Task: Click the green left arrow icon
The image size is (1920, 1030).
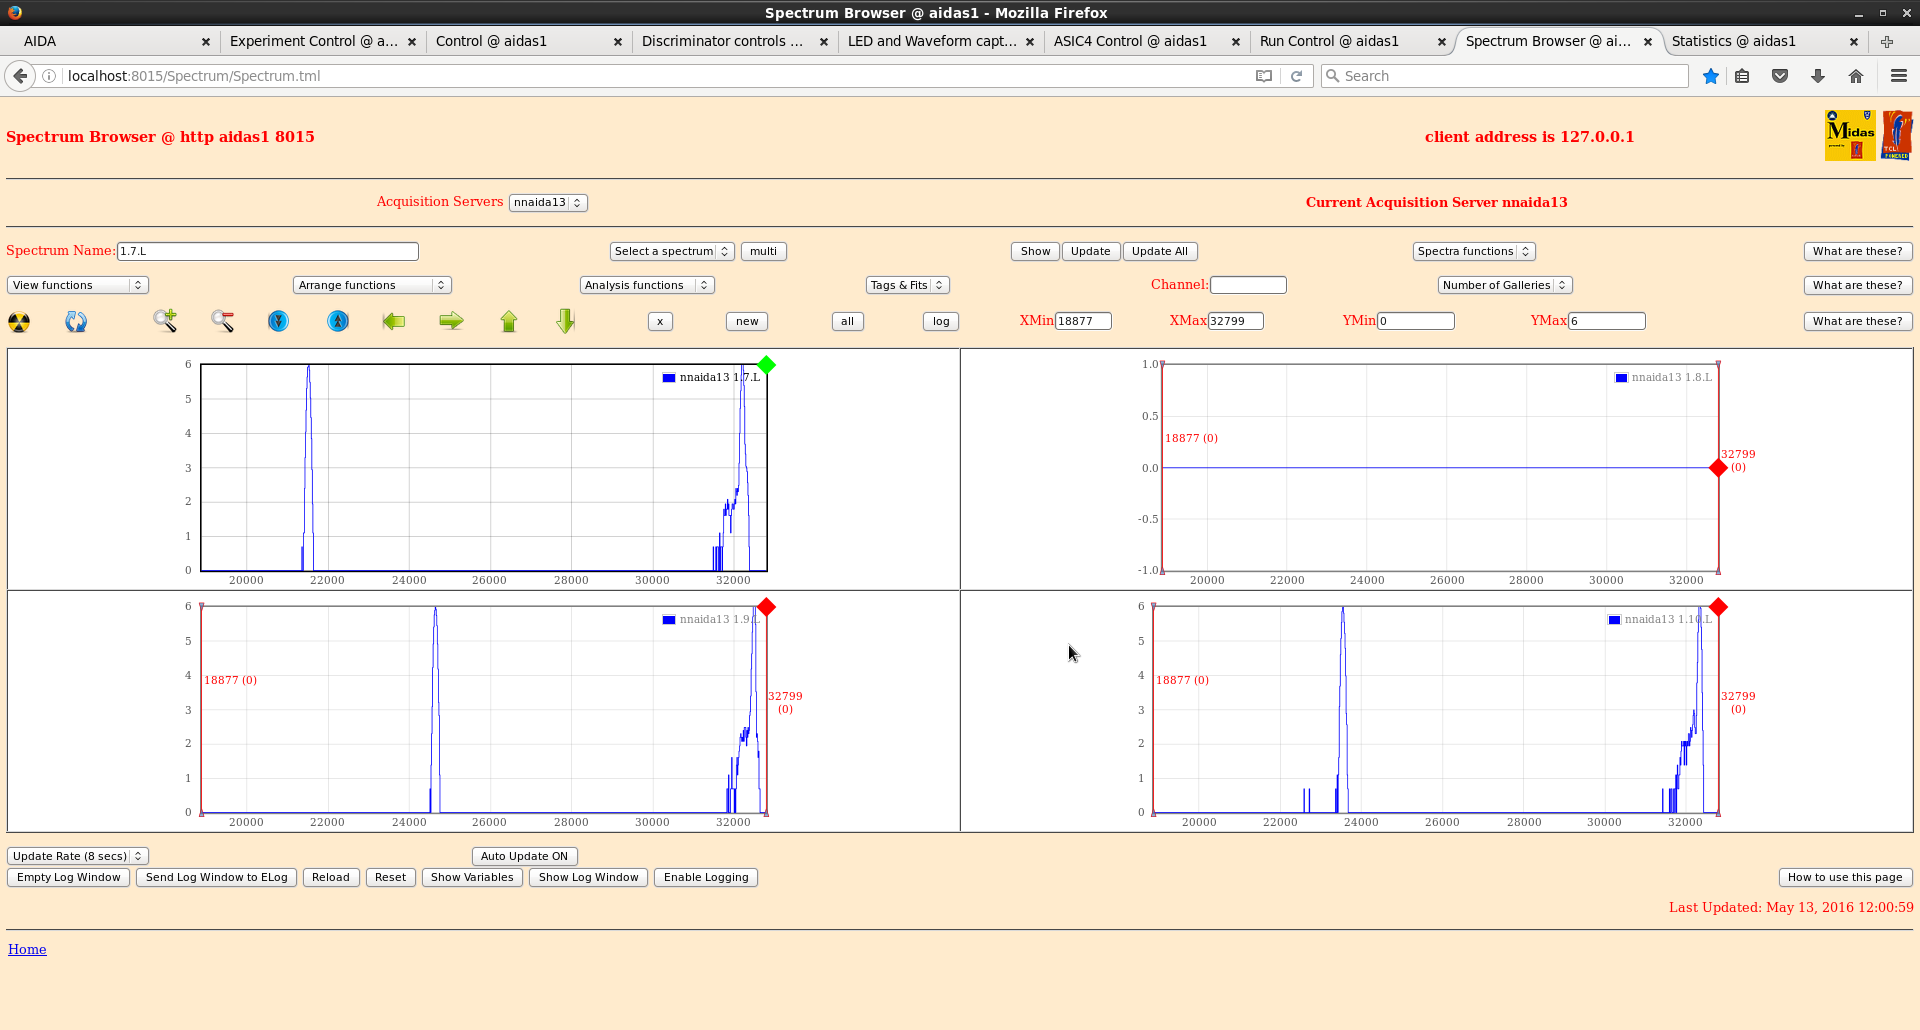Action: coord(394,321)
